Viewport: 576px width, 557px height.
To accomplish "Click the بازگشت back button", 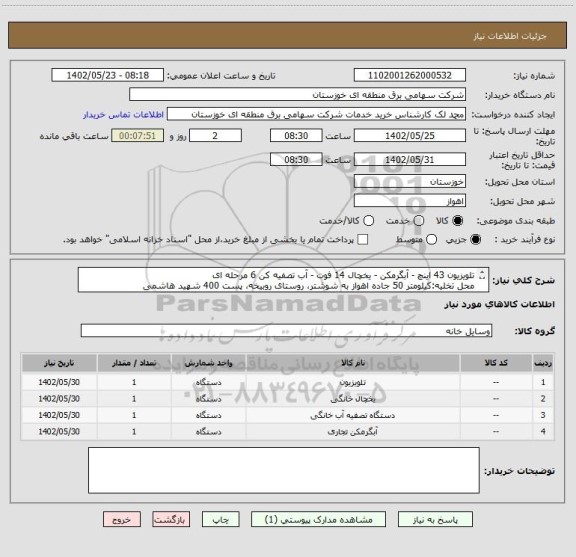I will click(171, 520).
